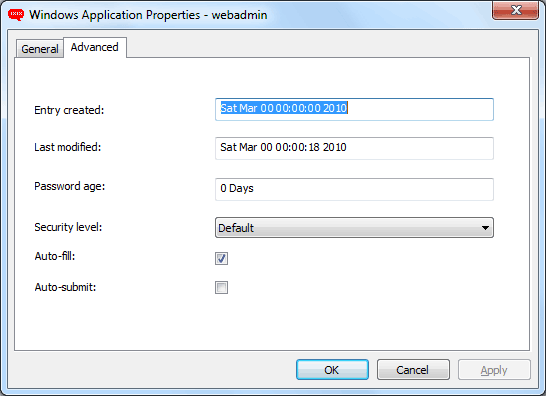Click the Last modified date field
Screen dimensions: 546x396
354,148
